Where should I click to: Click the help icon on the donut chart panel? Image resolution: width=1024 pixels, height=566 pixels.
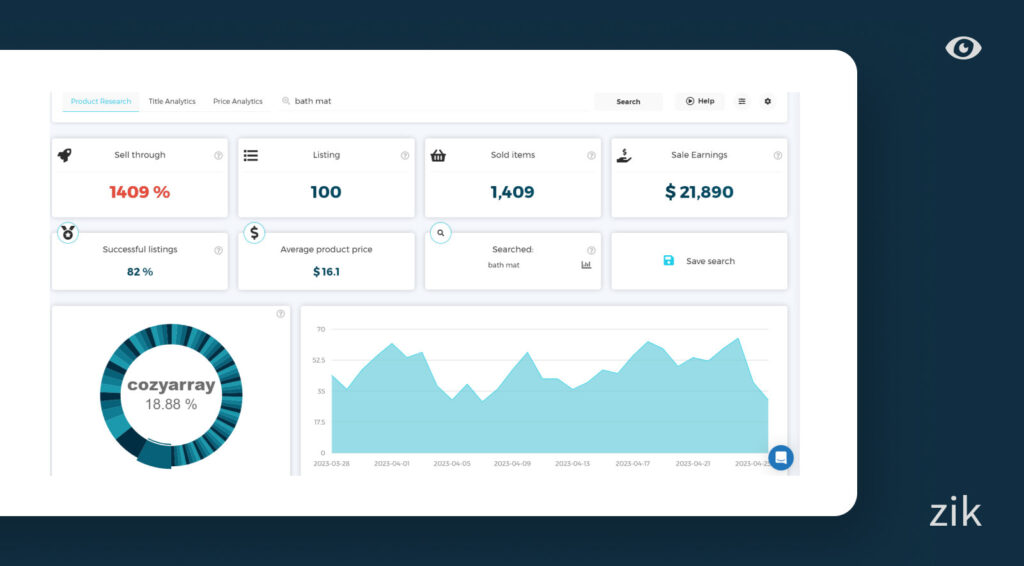280,314
